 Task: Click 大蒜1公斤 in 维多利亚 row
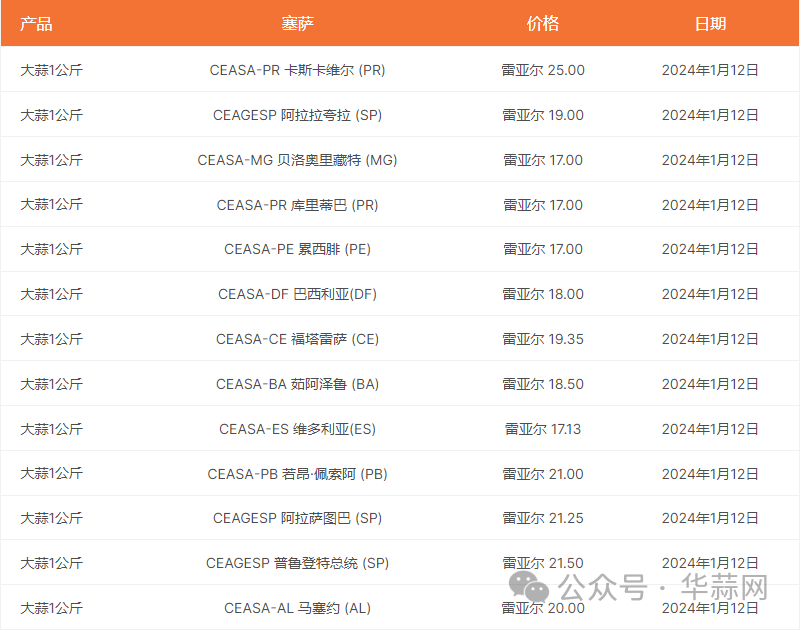51,429
